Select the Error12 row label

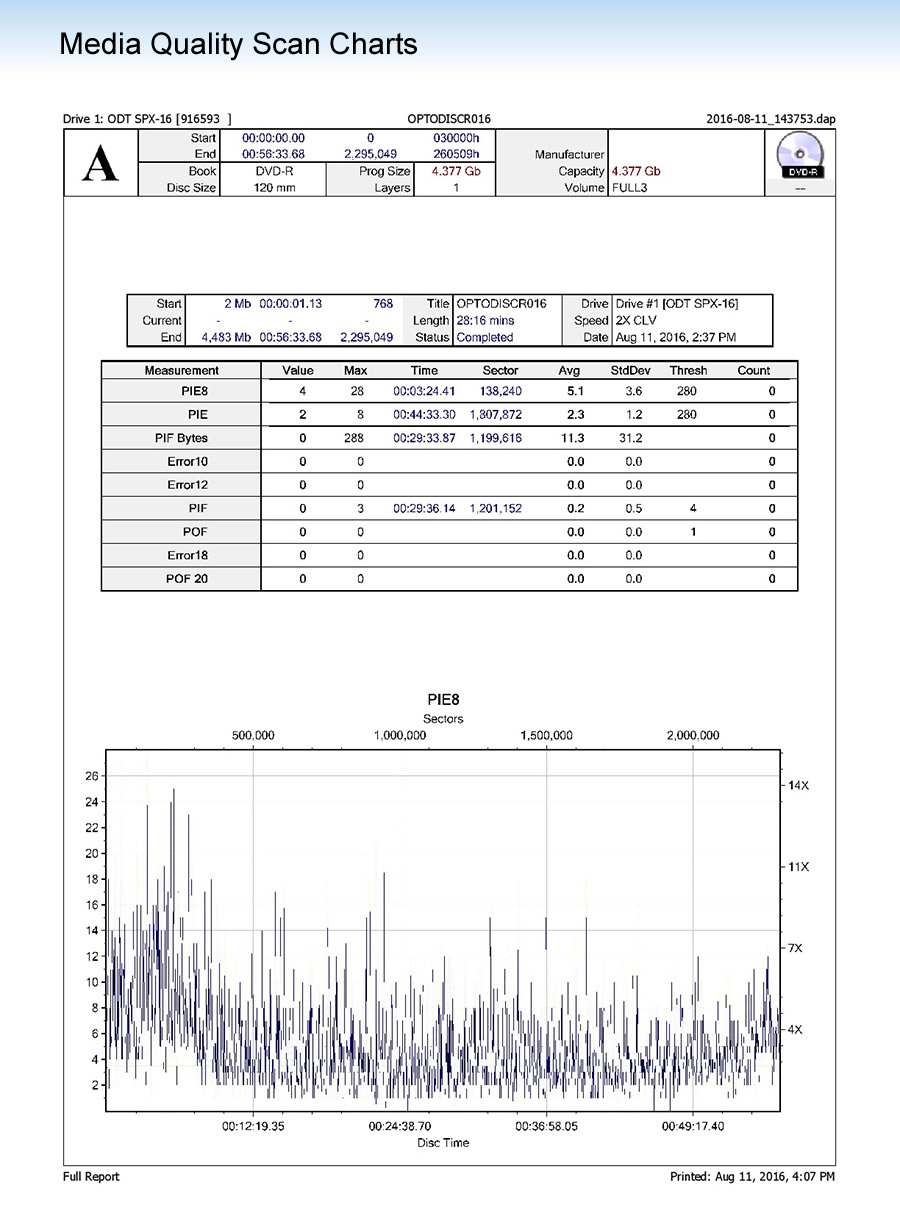click(187, 485)
